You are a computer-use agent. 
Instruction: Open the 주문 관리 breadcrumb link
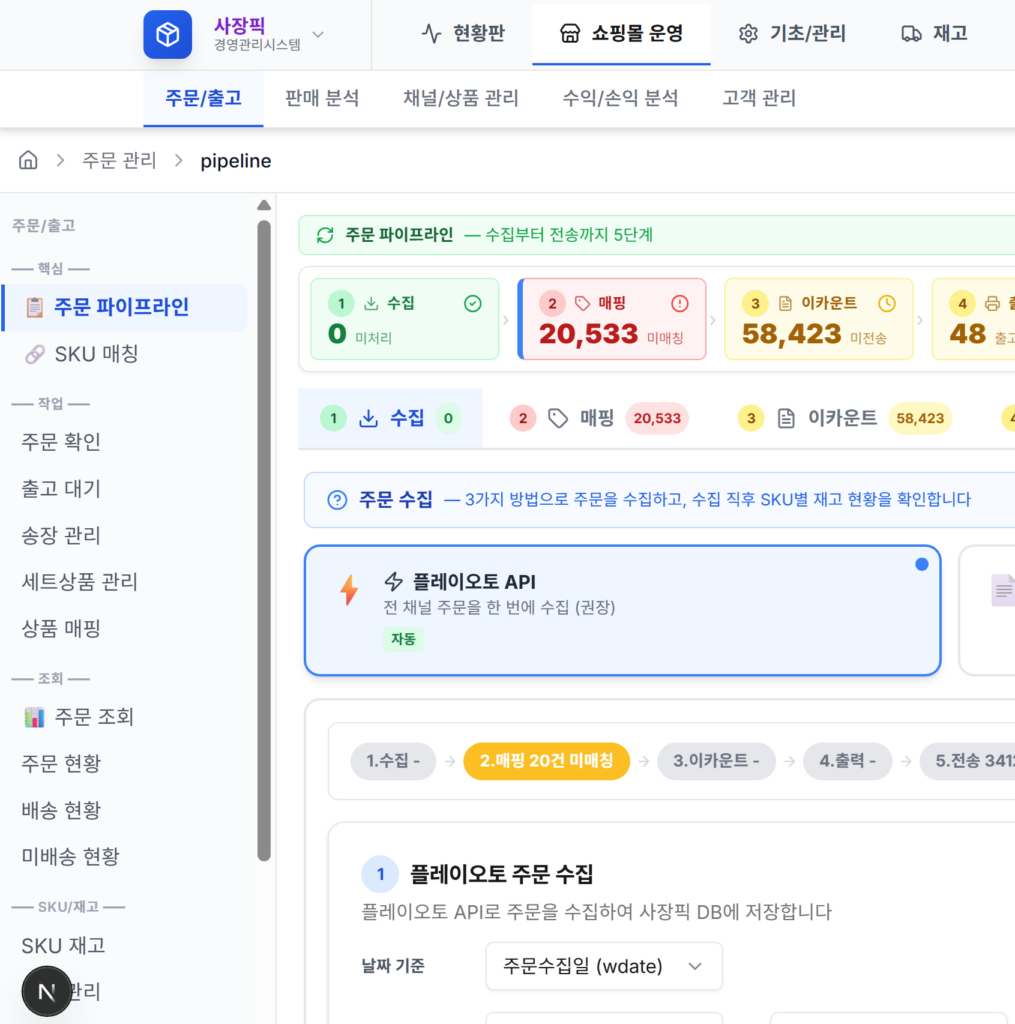point(119,161)
